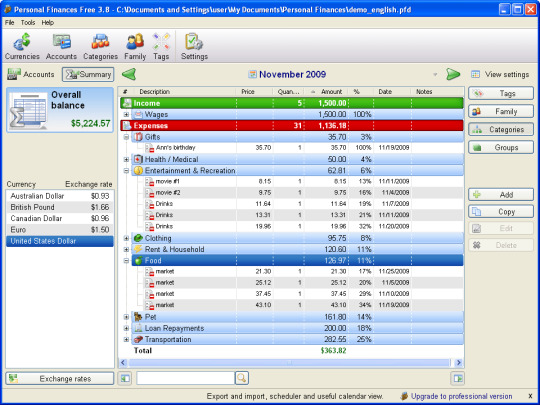Viewport: 540px width, 405px height.
Task: Click the horizontal scrollbar track
Action: pyautogui.click(x=289, y=362)
